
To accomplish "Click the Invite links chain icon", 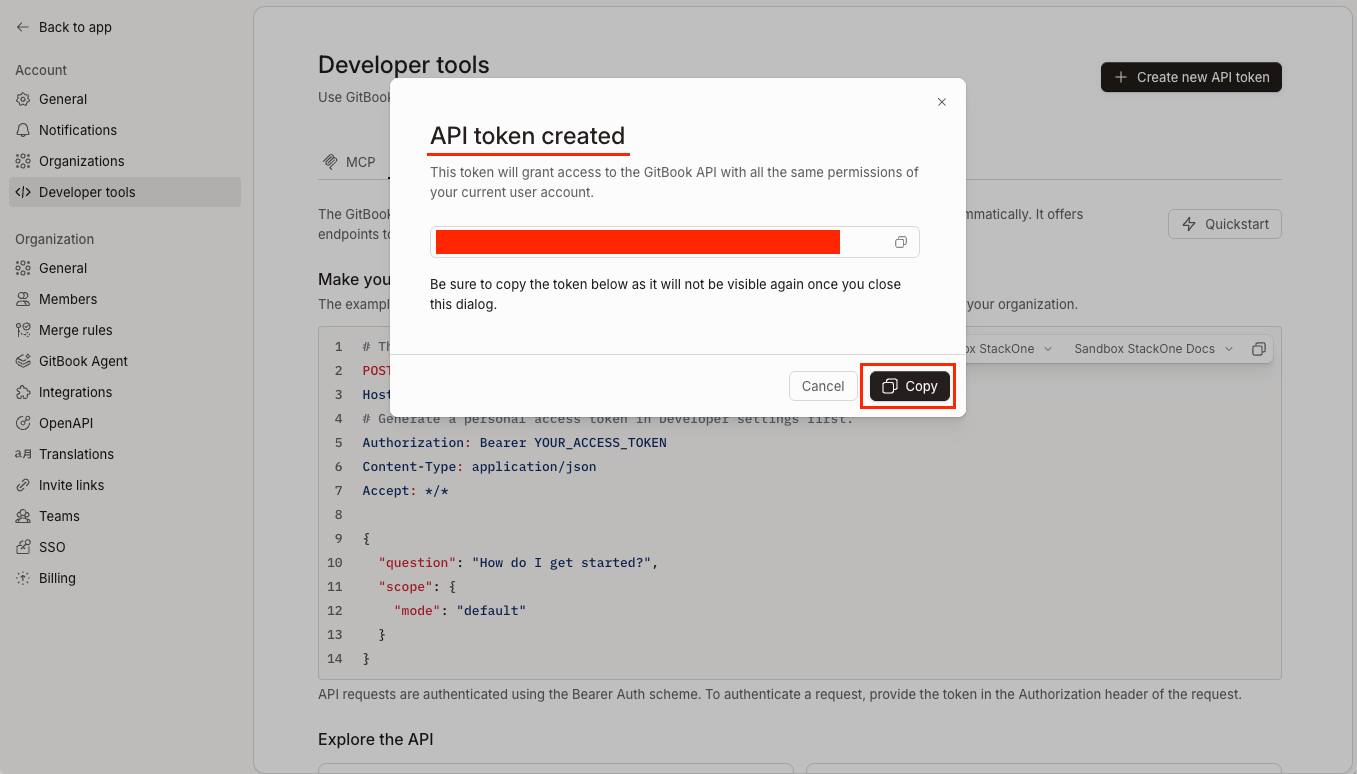I will point(23,485).
